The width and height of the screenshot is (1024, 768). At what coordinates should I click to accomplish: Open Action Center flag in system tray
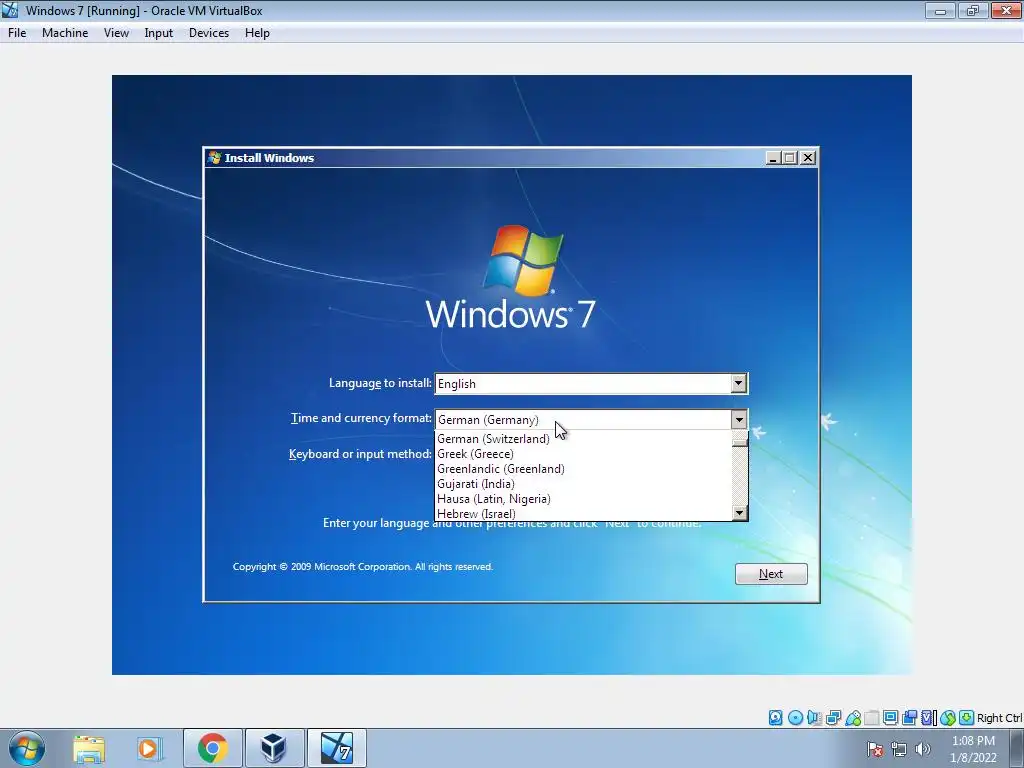coord(875,749)
